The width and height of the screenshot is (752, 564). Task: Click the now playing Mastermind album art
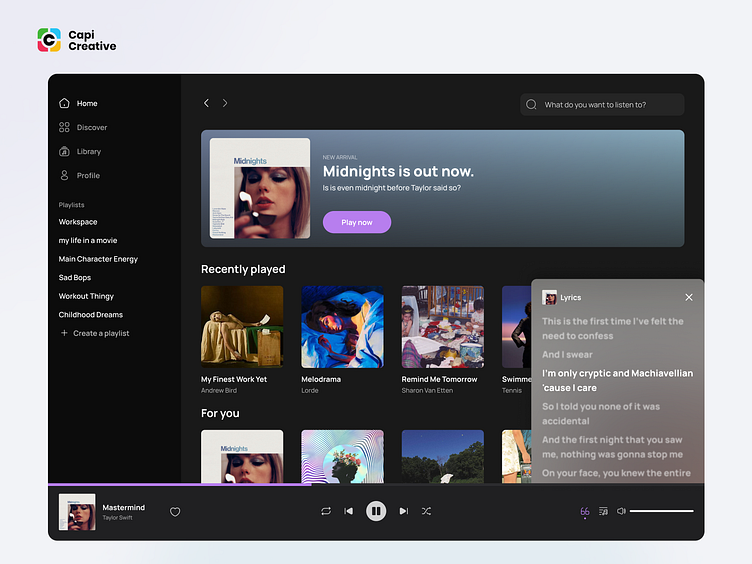click(77, 512)
